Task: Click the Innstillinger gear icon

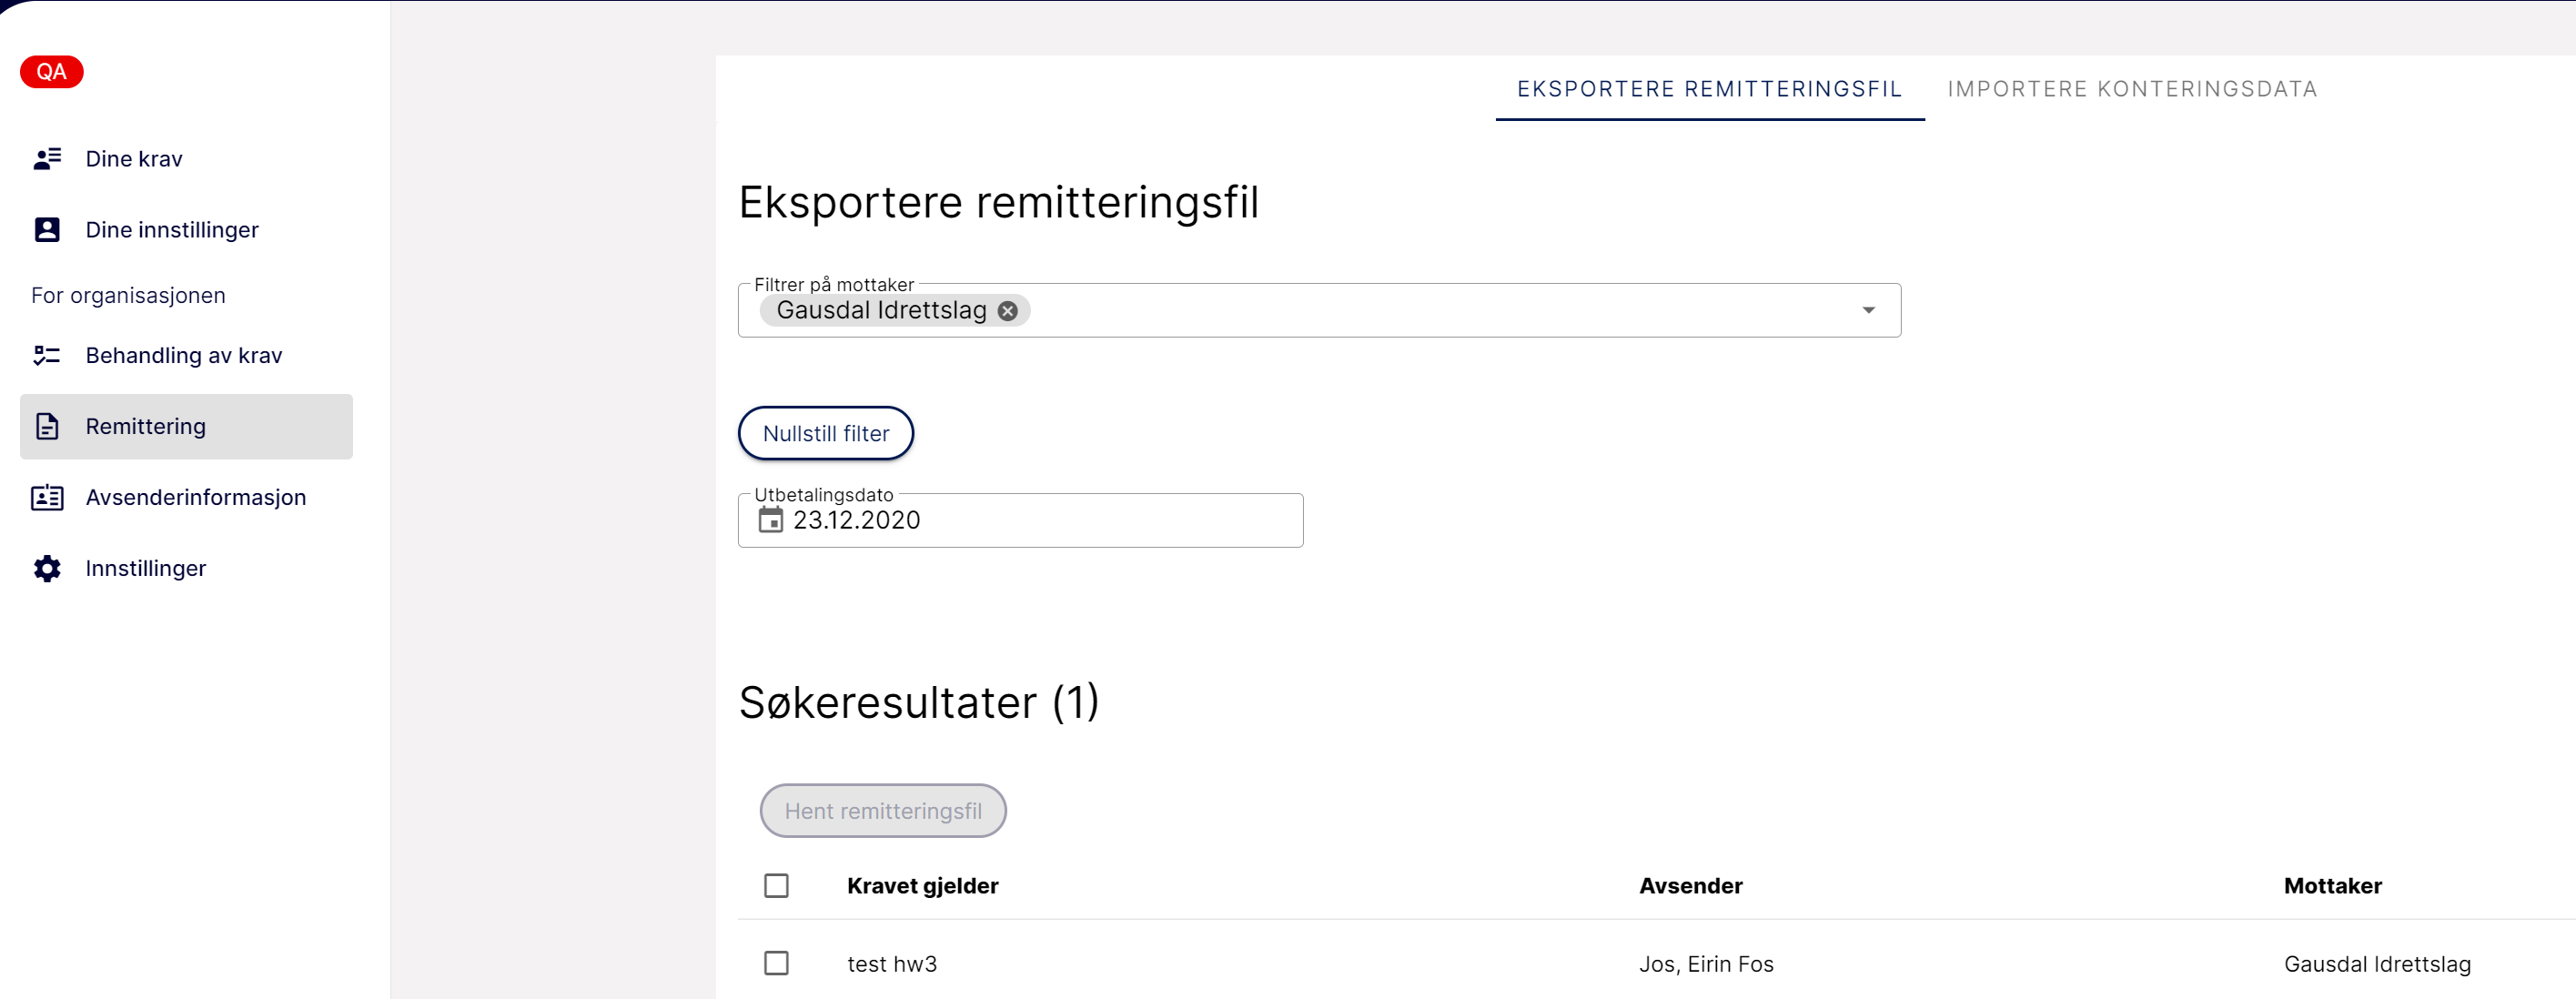Action: [47, 568]
